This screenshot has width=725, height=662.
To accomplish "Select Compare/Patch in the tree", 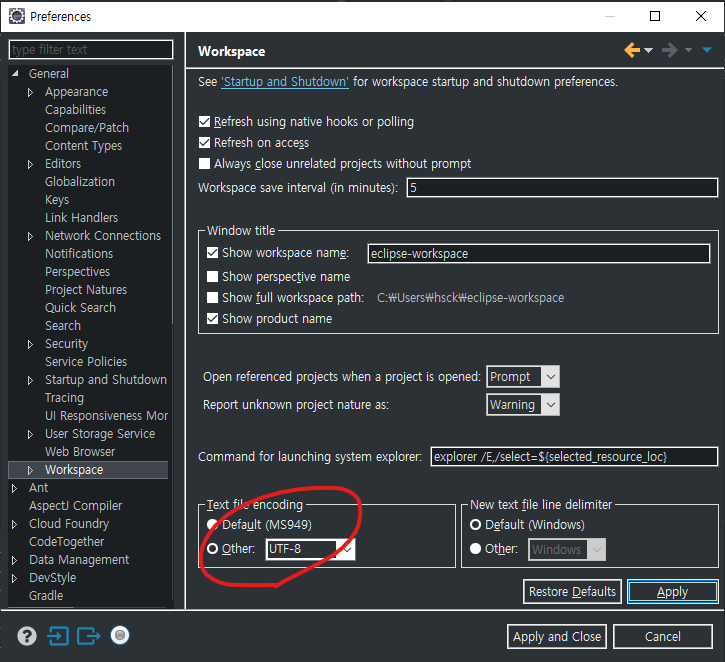I will 87,128.
